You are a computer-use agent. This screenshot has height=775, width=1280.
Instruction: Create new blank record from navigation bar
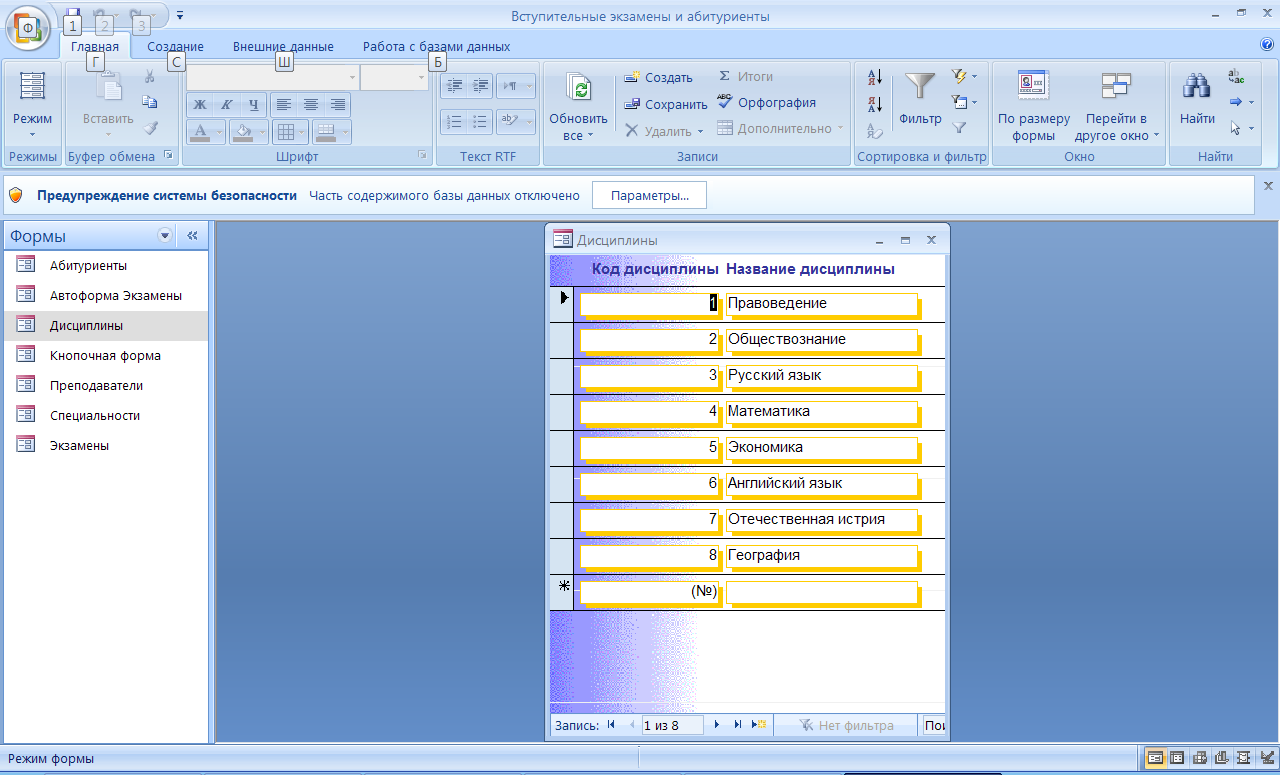point(759,725)
